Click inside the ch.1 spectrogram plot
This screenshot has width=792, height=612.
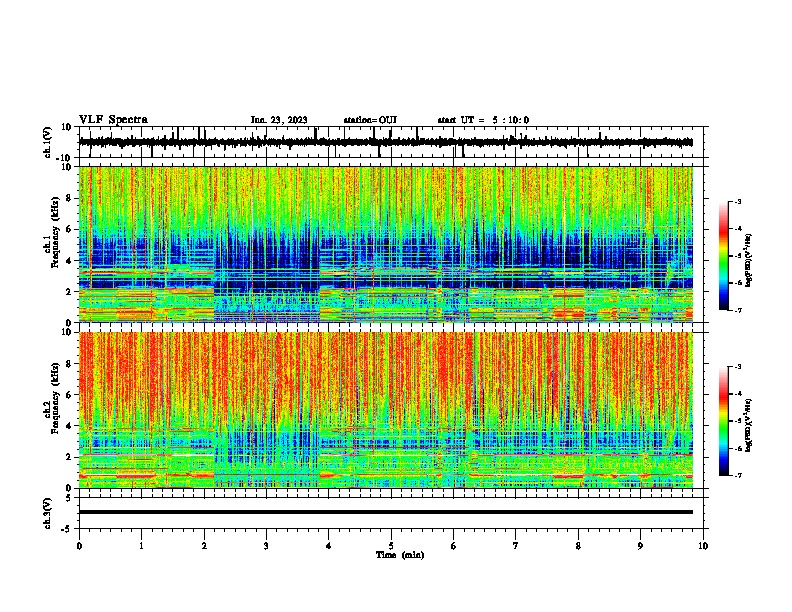[x=386, y=244]
